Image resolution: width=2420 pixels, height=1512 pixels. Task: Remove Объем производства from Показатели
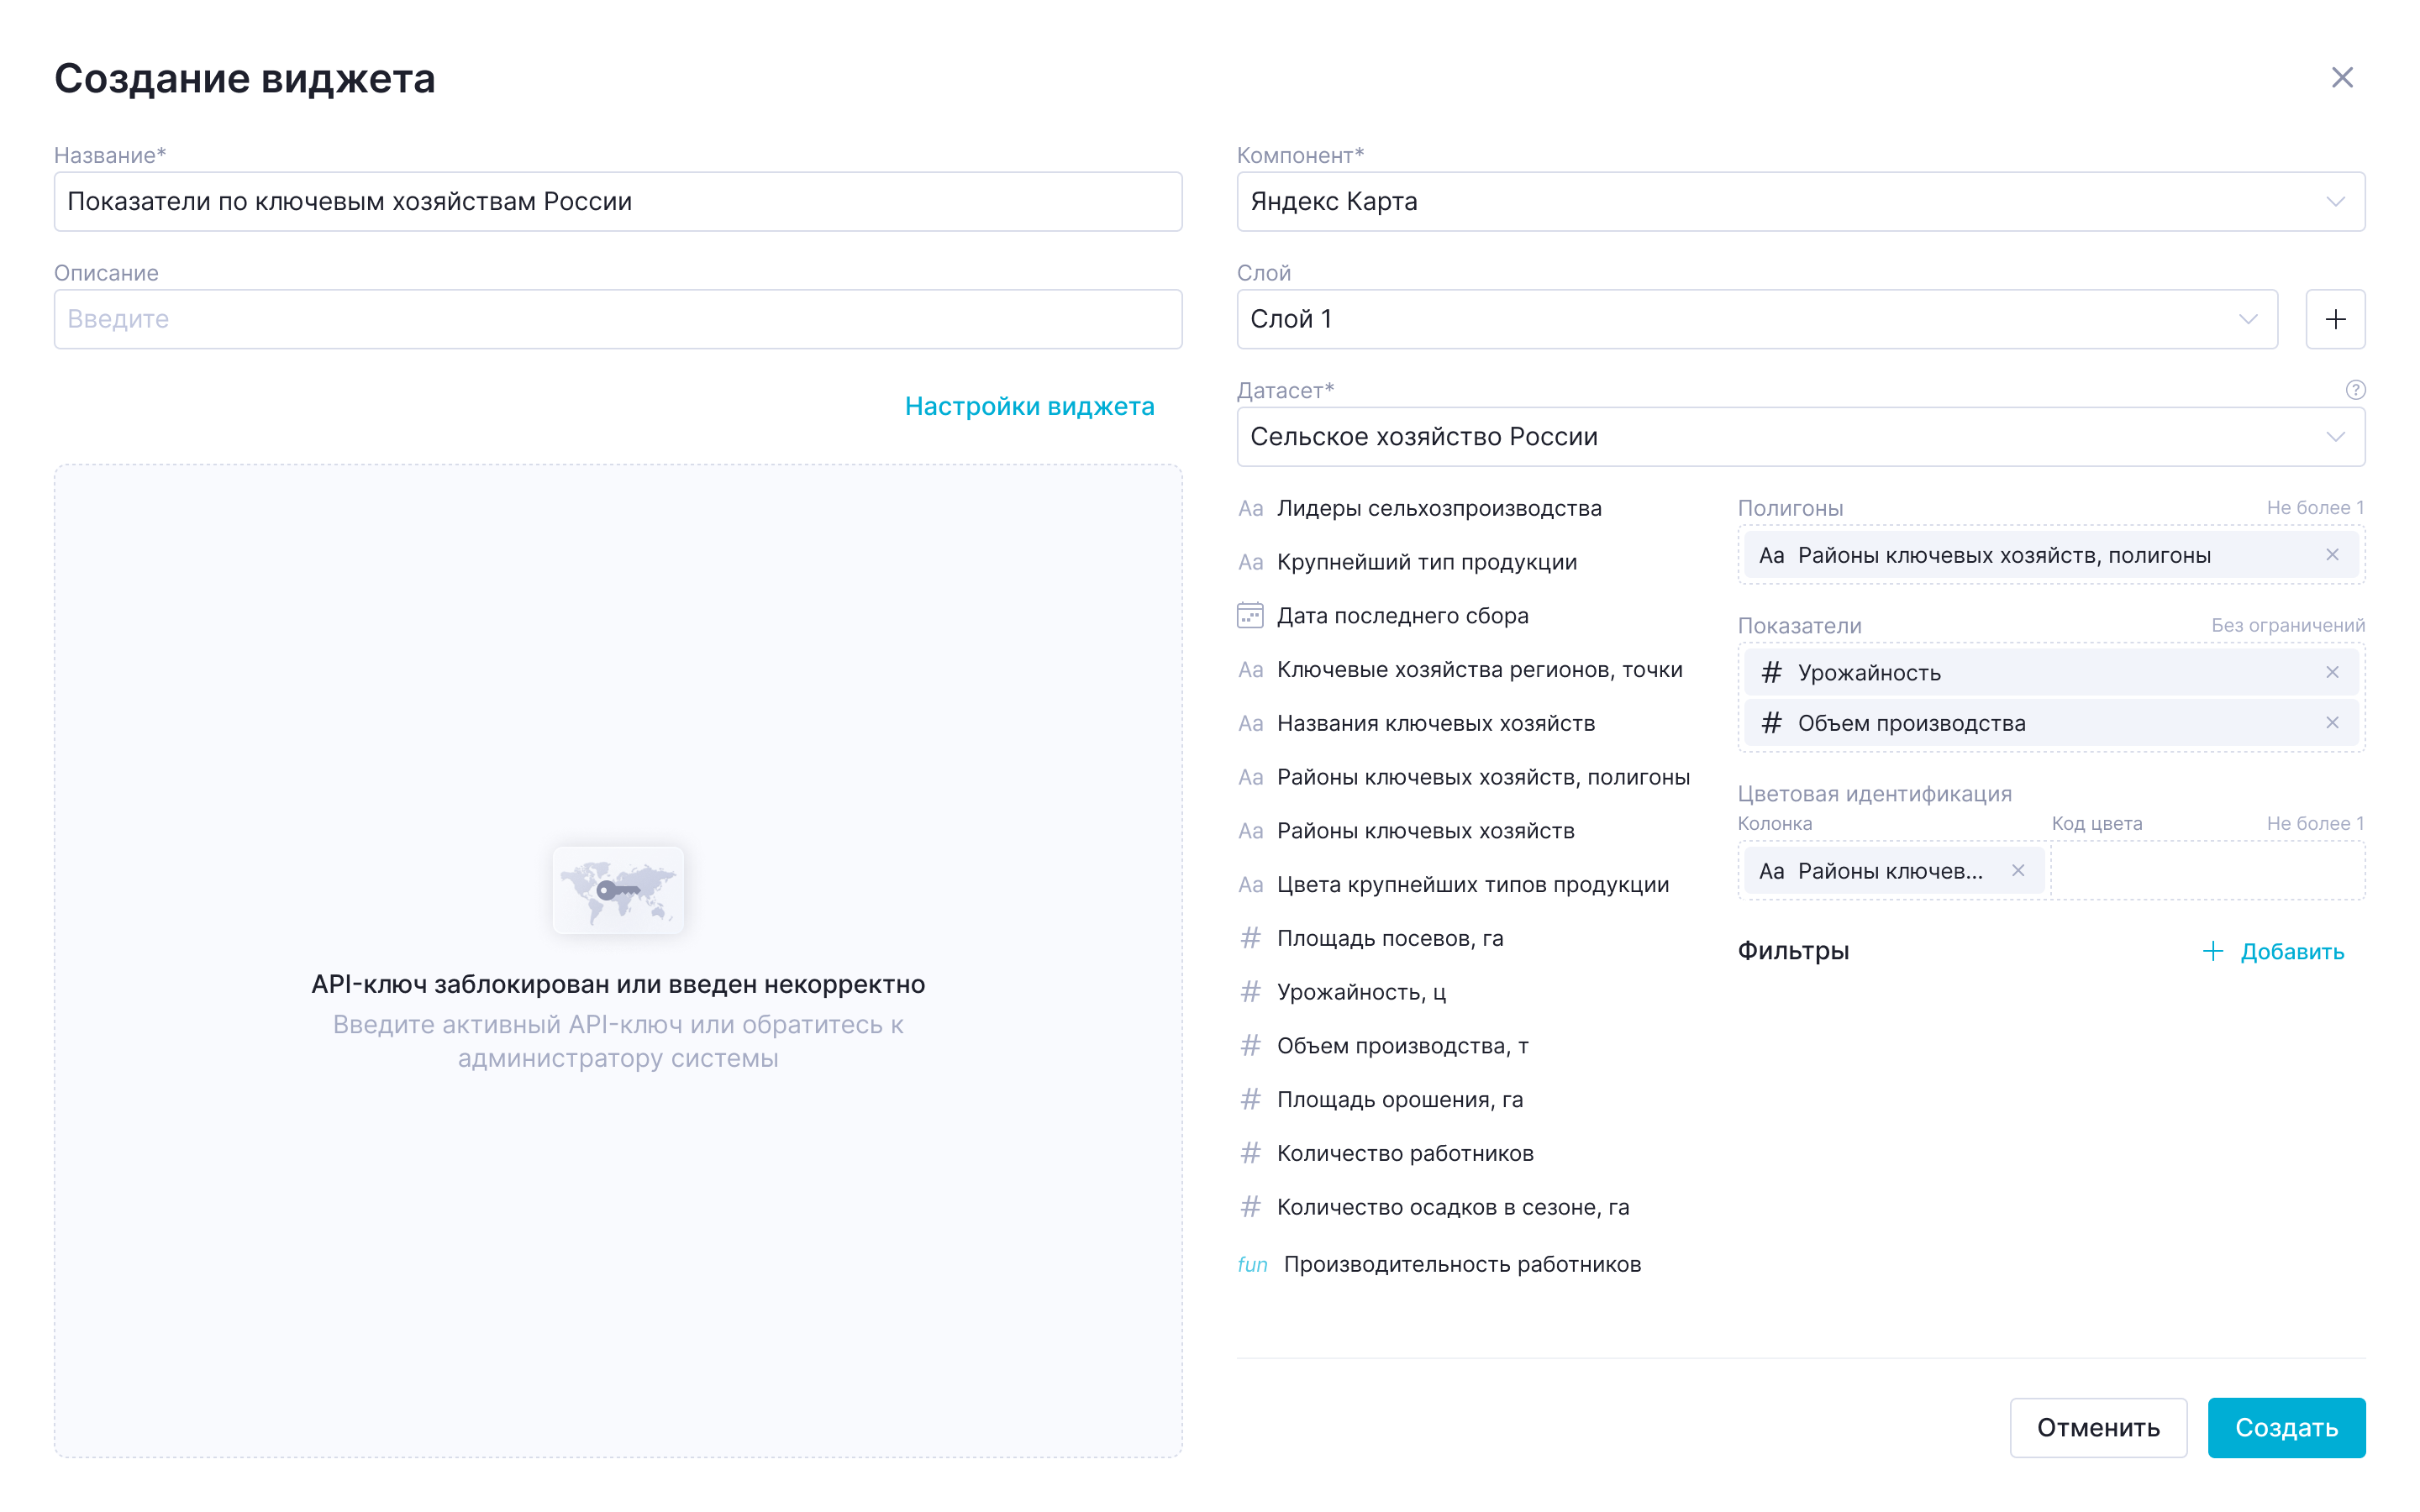click(x=2331, y=722)
